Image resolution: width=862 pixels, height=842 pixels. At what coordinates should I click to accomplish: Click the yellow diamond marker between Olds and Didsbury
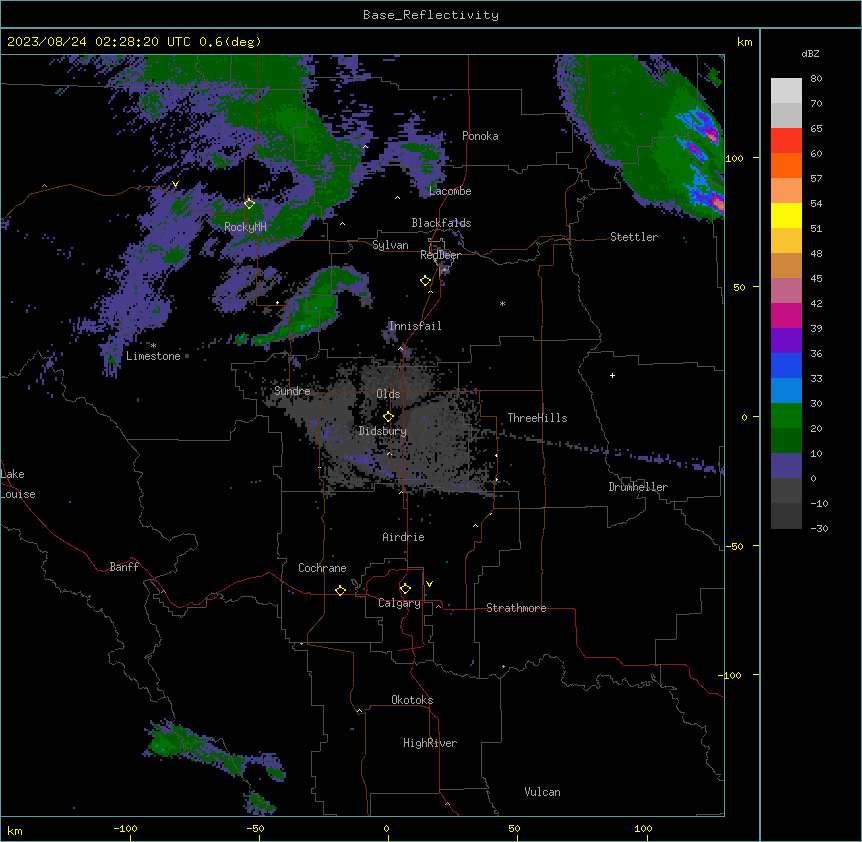pos(388,417)
